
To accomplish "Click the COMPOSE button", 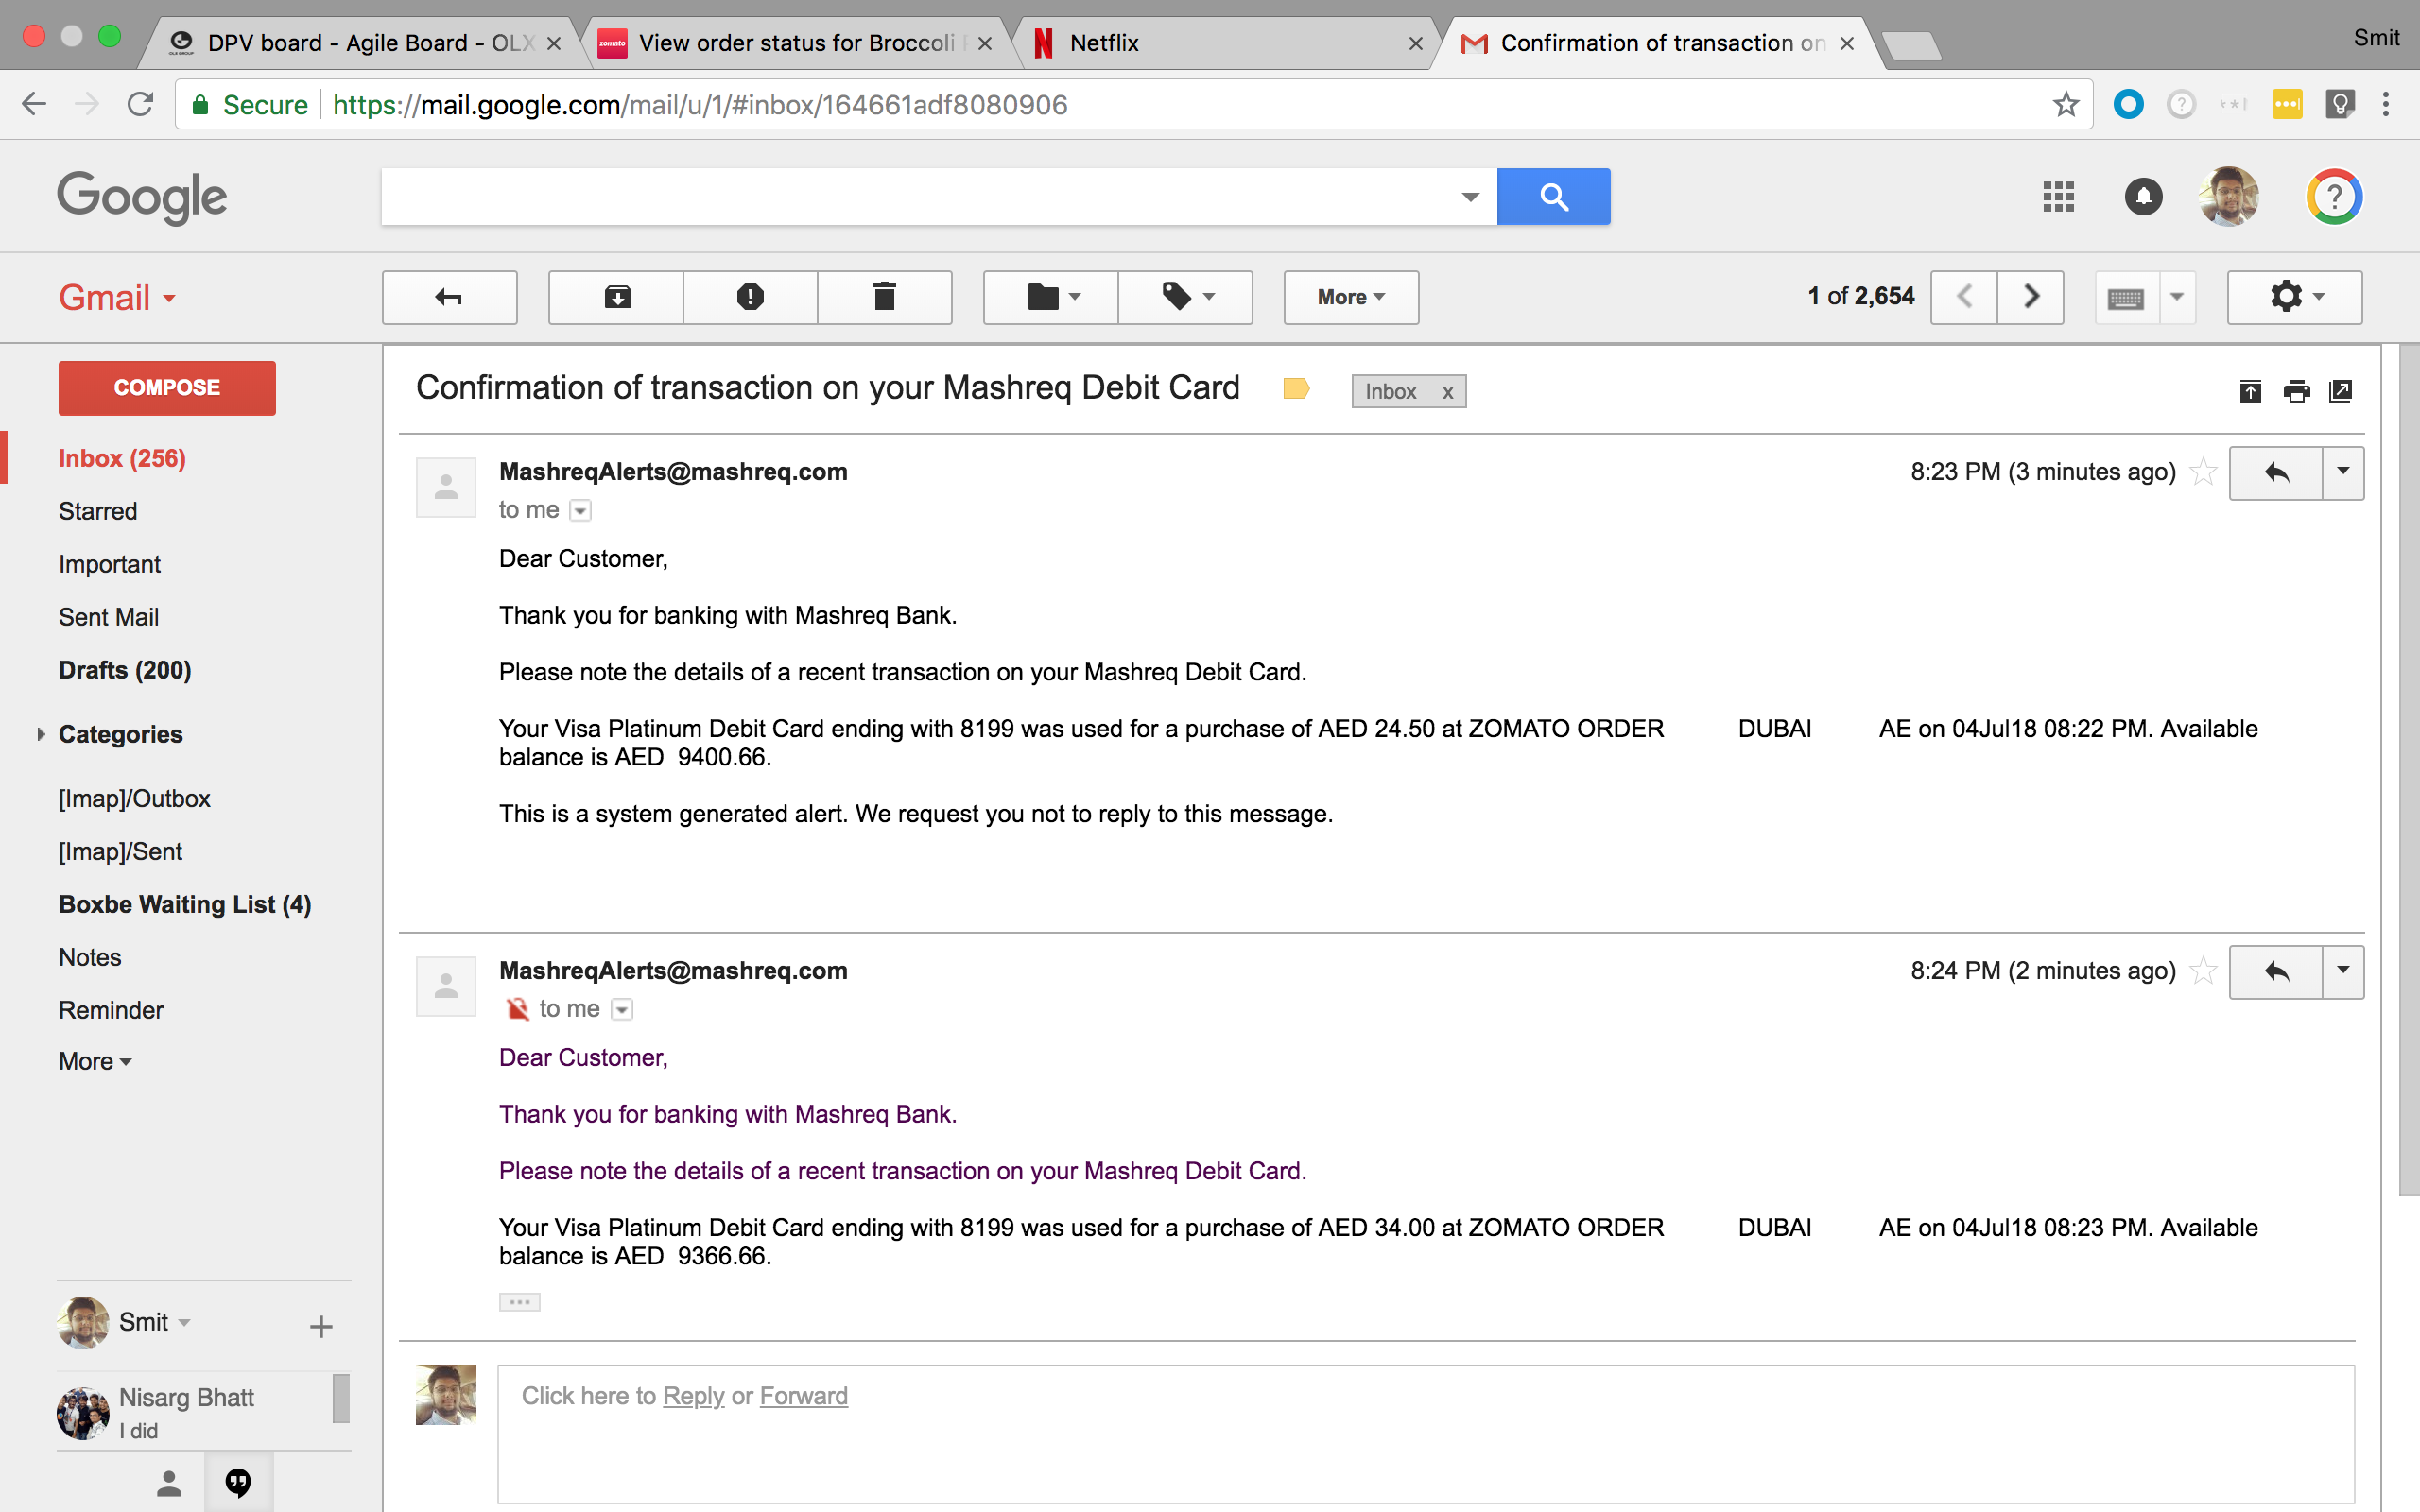I will point(167,388).
